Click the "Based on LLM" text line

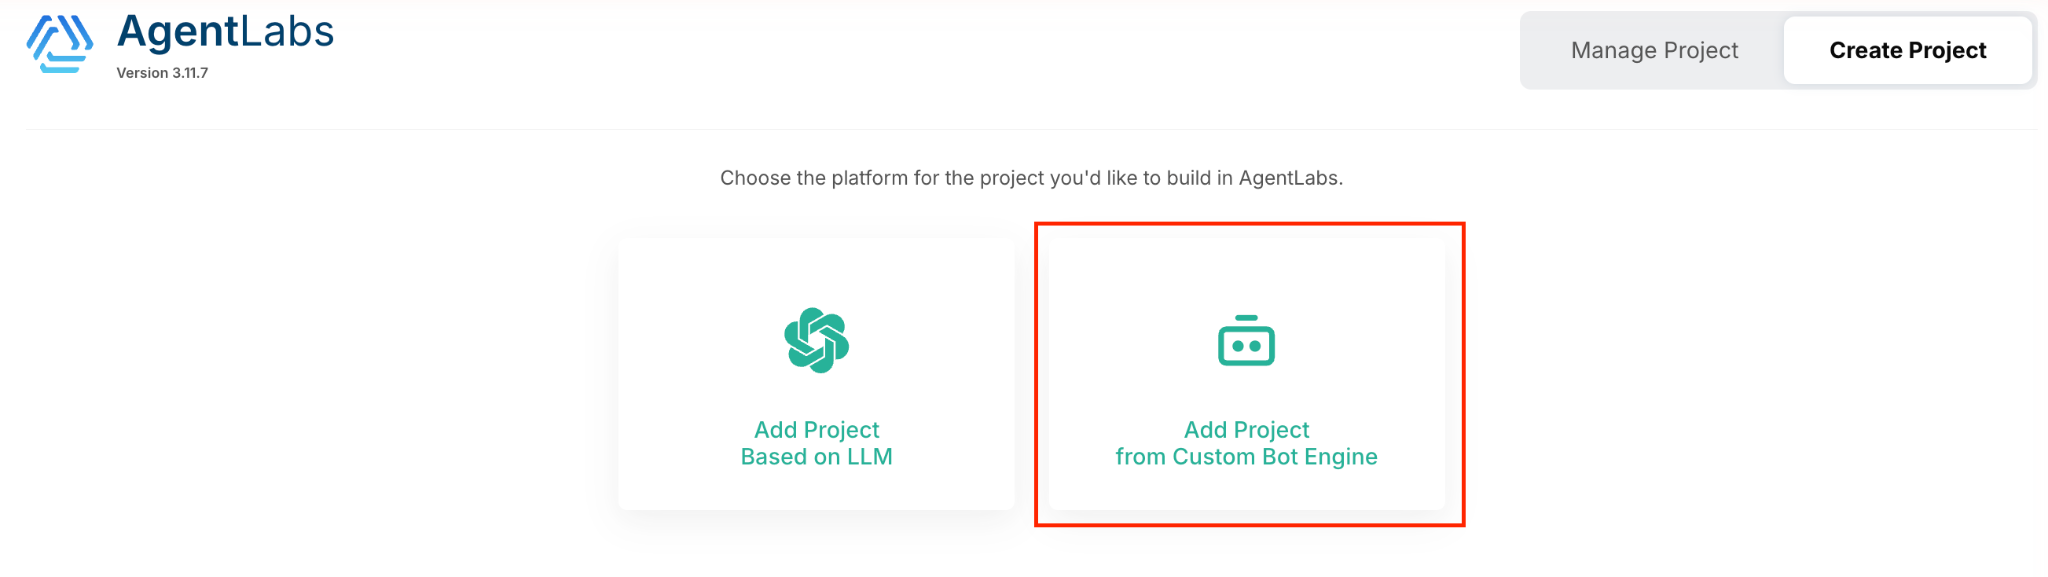click(817, 457)
